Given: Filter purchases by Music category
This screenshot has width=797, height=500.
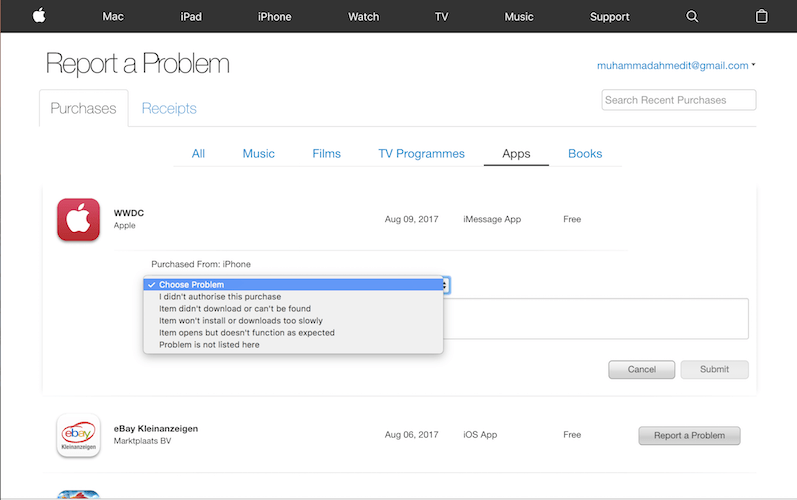Looking at the screenshot, I should [x=258, y=153].
